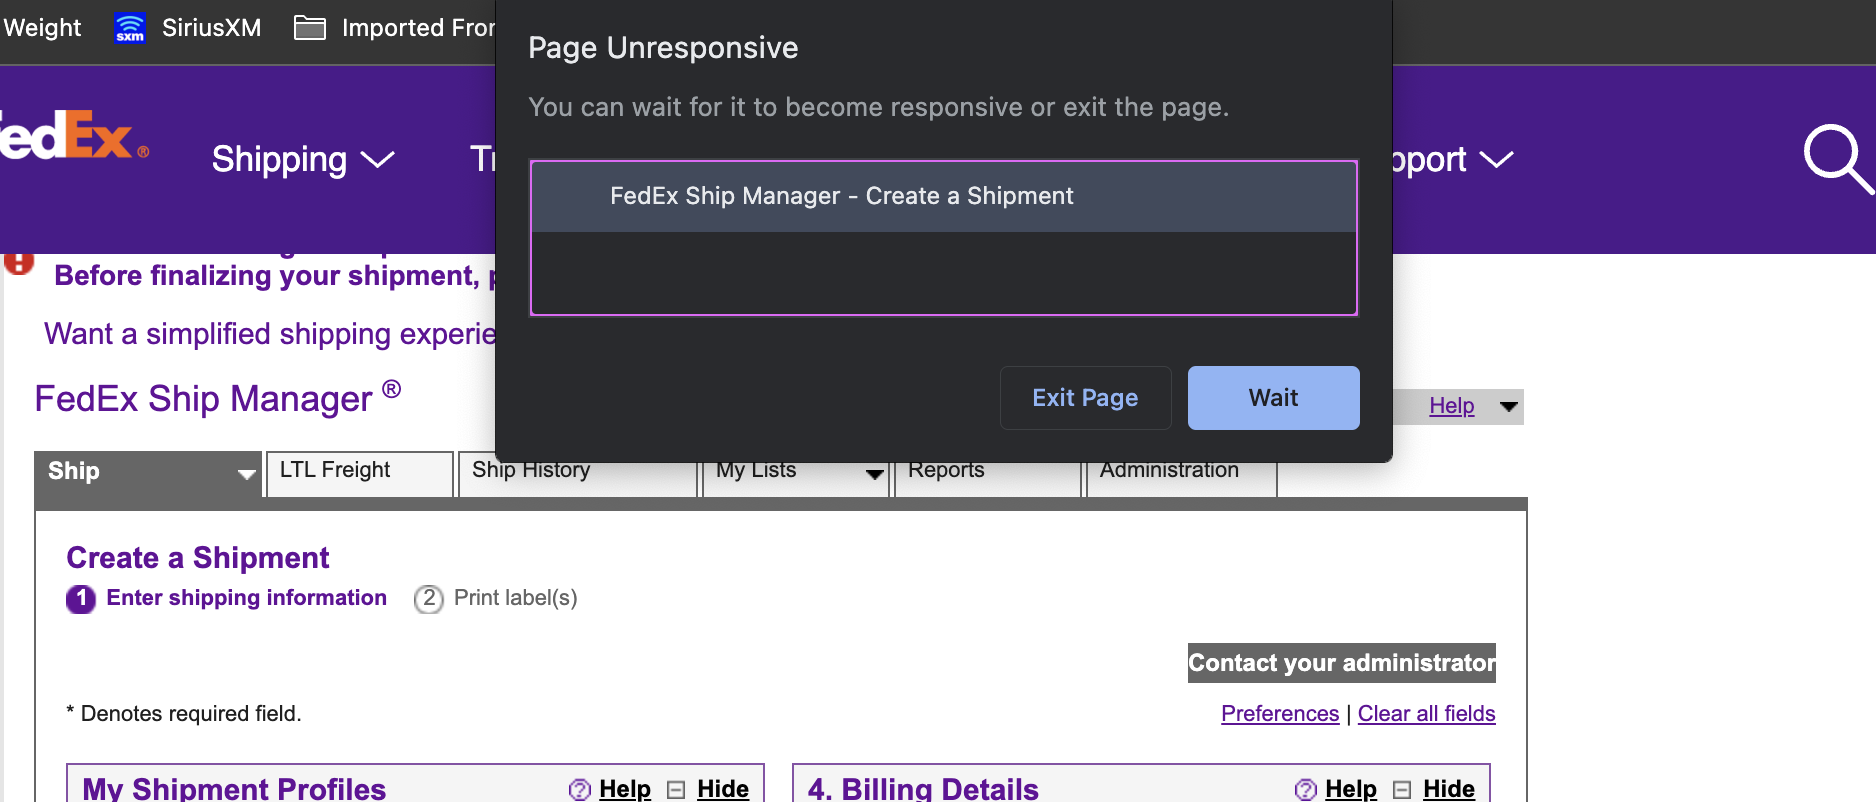Image resolution: width=1876 pixels, height=802 pixels.
Task: Collapse Billing Details section with Hide icon
Action: pyautogui.click(x=1402, y=789)
